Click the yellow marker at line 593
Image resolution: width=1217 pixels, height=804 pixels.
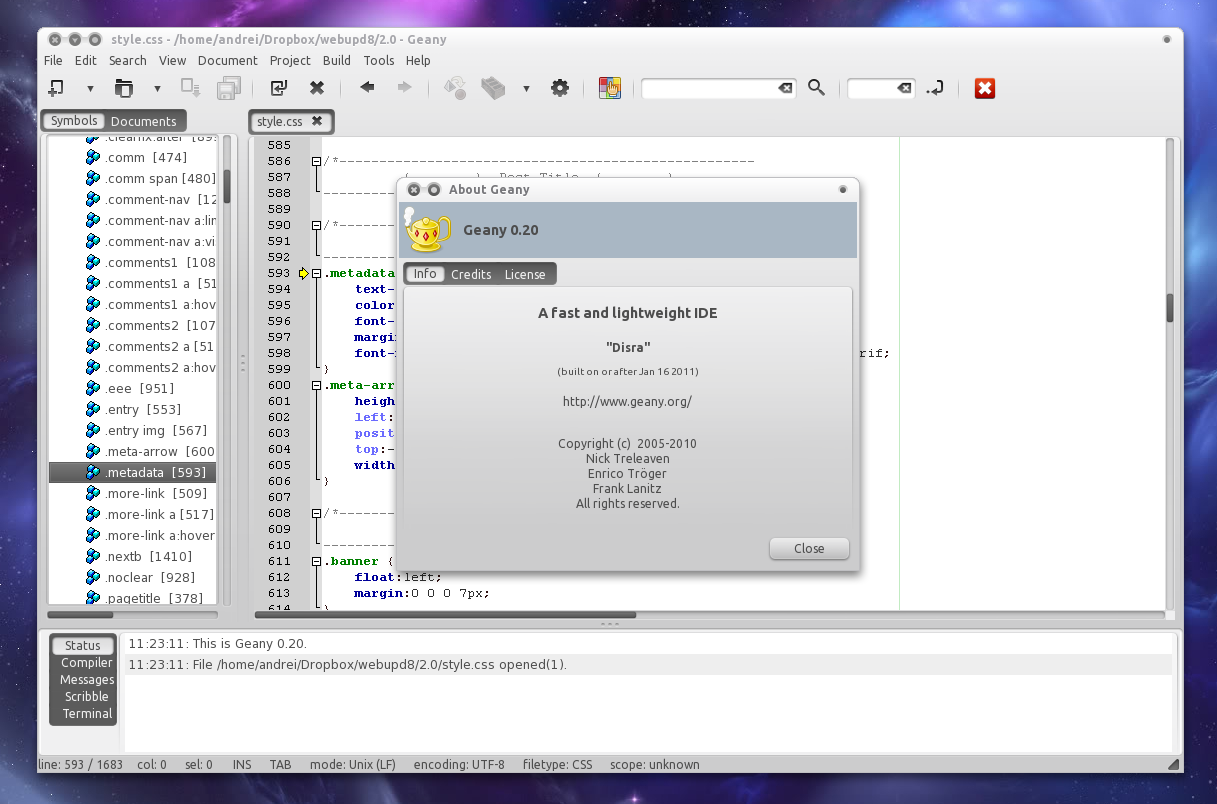(304, 273)
